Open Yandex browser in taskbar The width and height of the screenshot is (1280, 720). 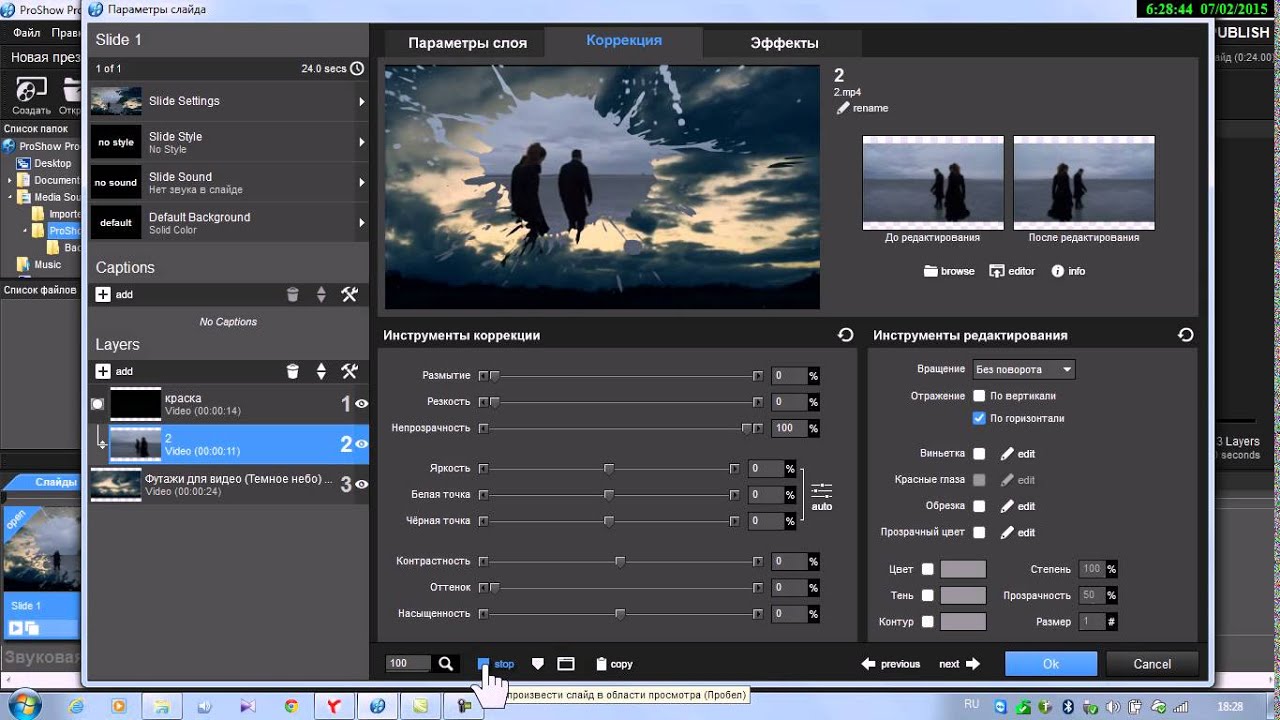(x=332, y=706)
